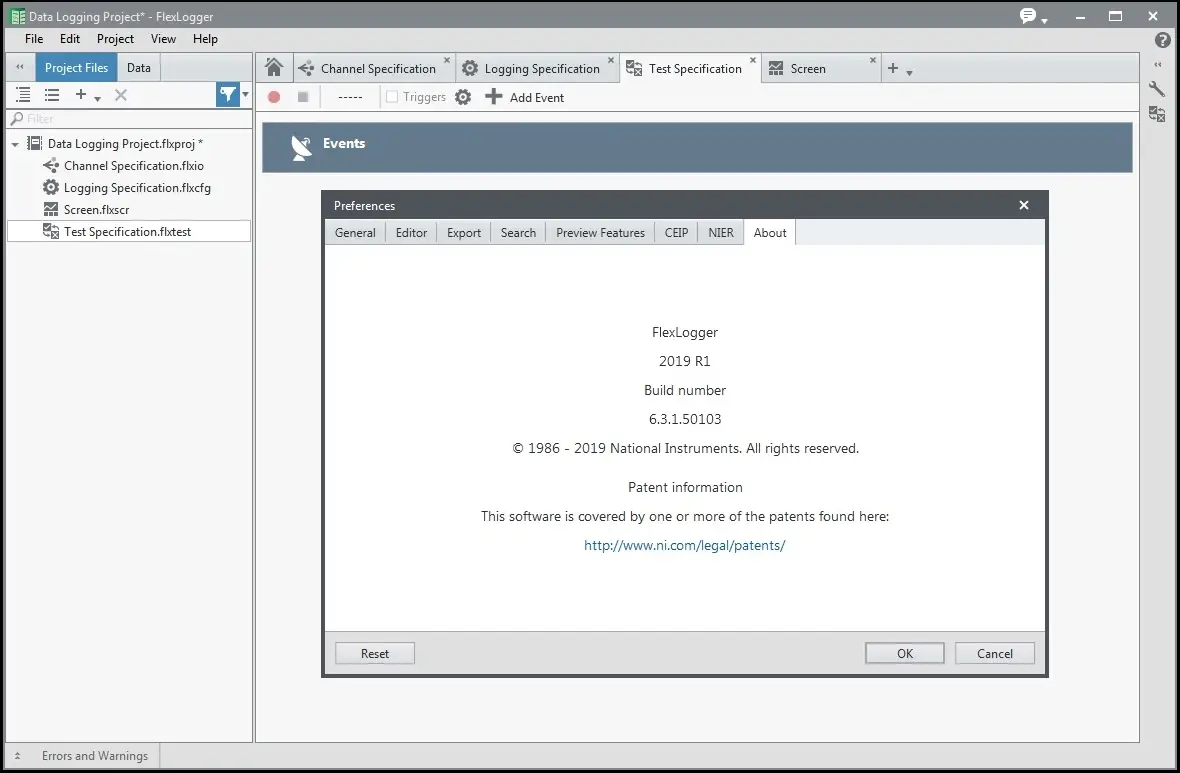Close the Channel Specification tab
The height and width of the screenshot is (773, 1180).
coord(447,60)
